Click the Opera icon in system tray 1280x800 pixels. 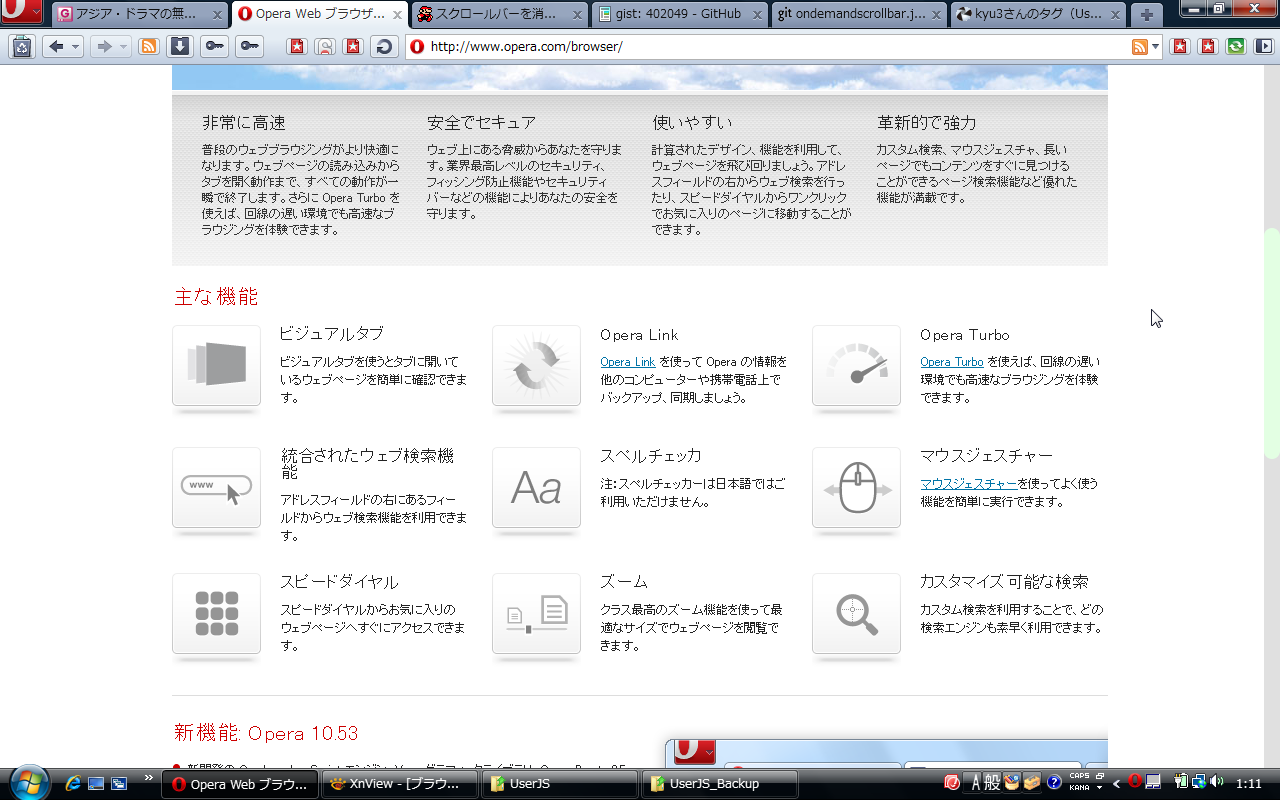point(1135,781)
